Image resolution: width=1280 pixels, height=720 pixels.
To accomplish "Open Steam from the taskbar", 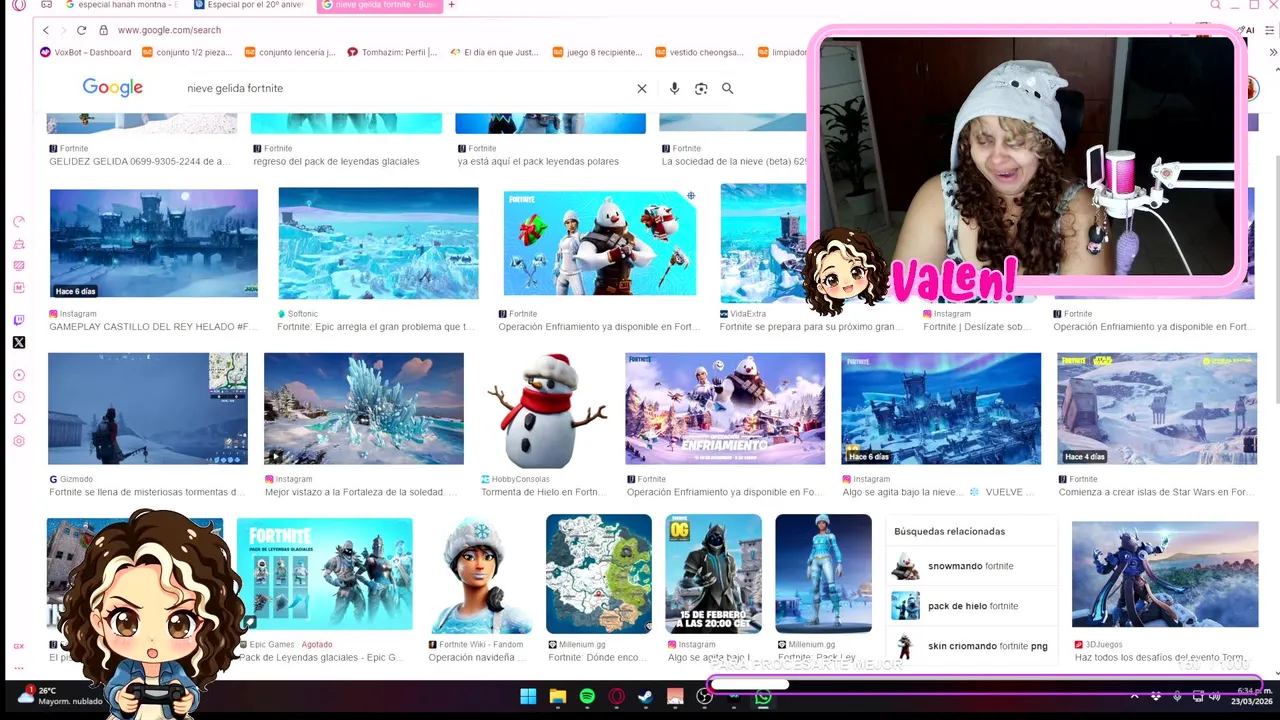I will tap(646, 697).
